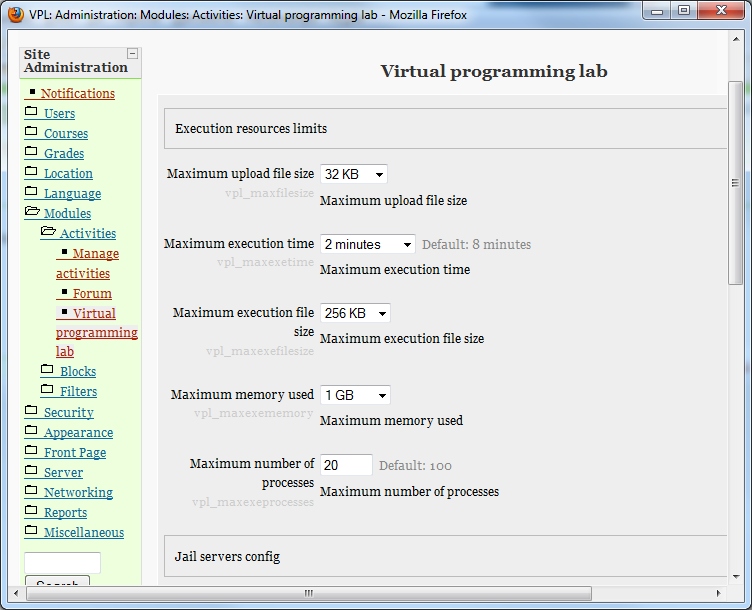Open the Reports admin section
This screenshot has height=610, width=752.
(x=66, y=513)
